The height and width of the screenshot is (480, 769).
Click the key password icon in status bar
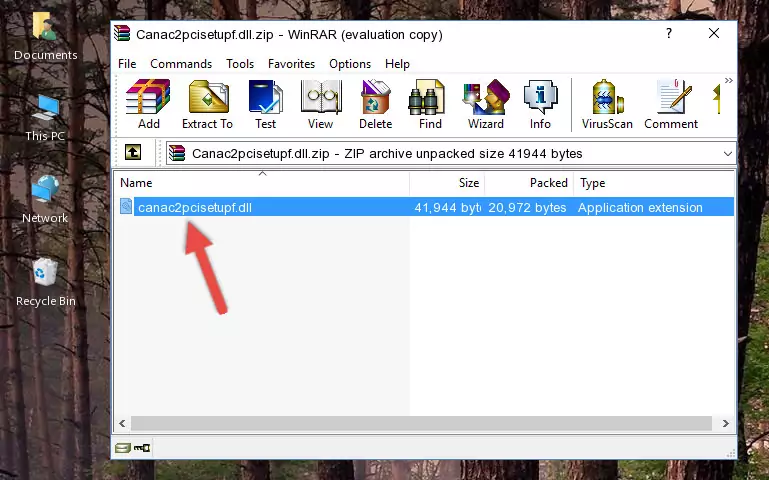click(142, 448)
